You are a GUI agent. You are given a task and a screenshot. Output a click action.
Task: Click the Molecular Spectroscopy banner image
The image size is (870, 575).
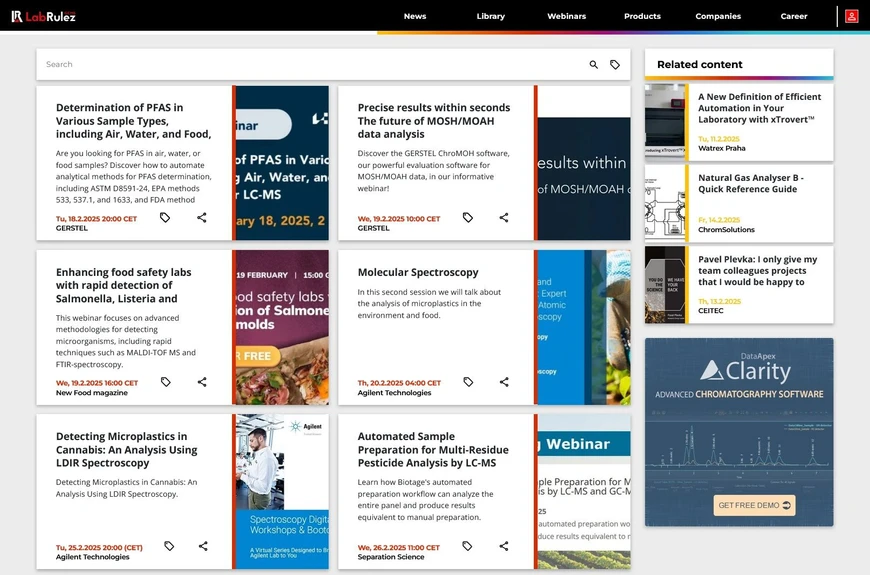[584, 327]
